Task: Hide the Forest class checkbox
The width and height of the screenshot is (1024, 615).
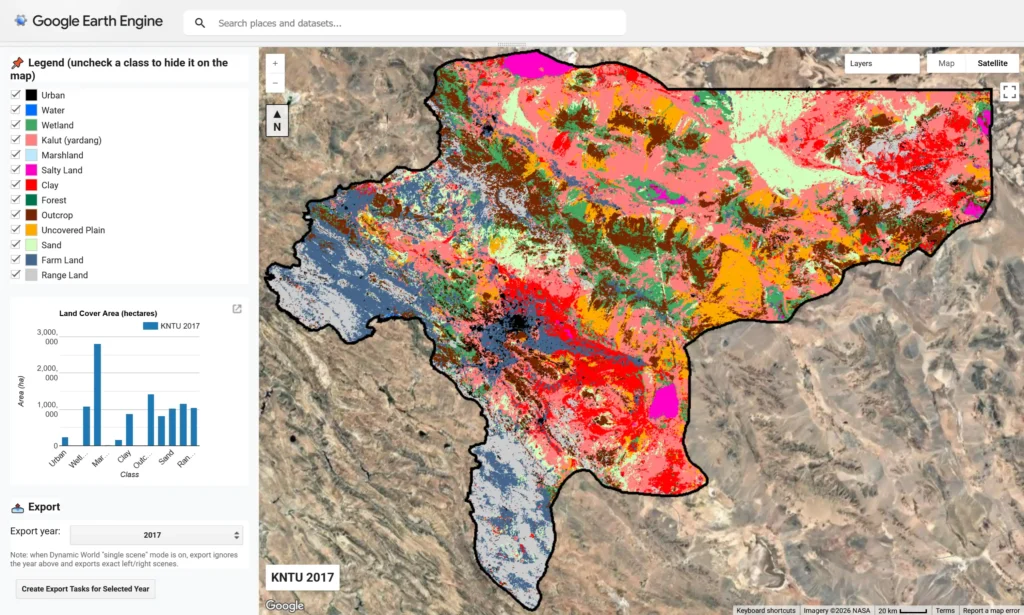Action: [x=16, y=200]
